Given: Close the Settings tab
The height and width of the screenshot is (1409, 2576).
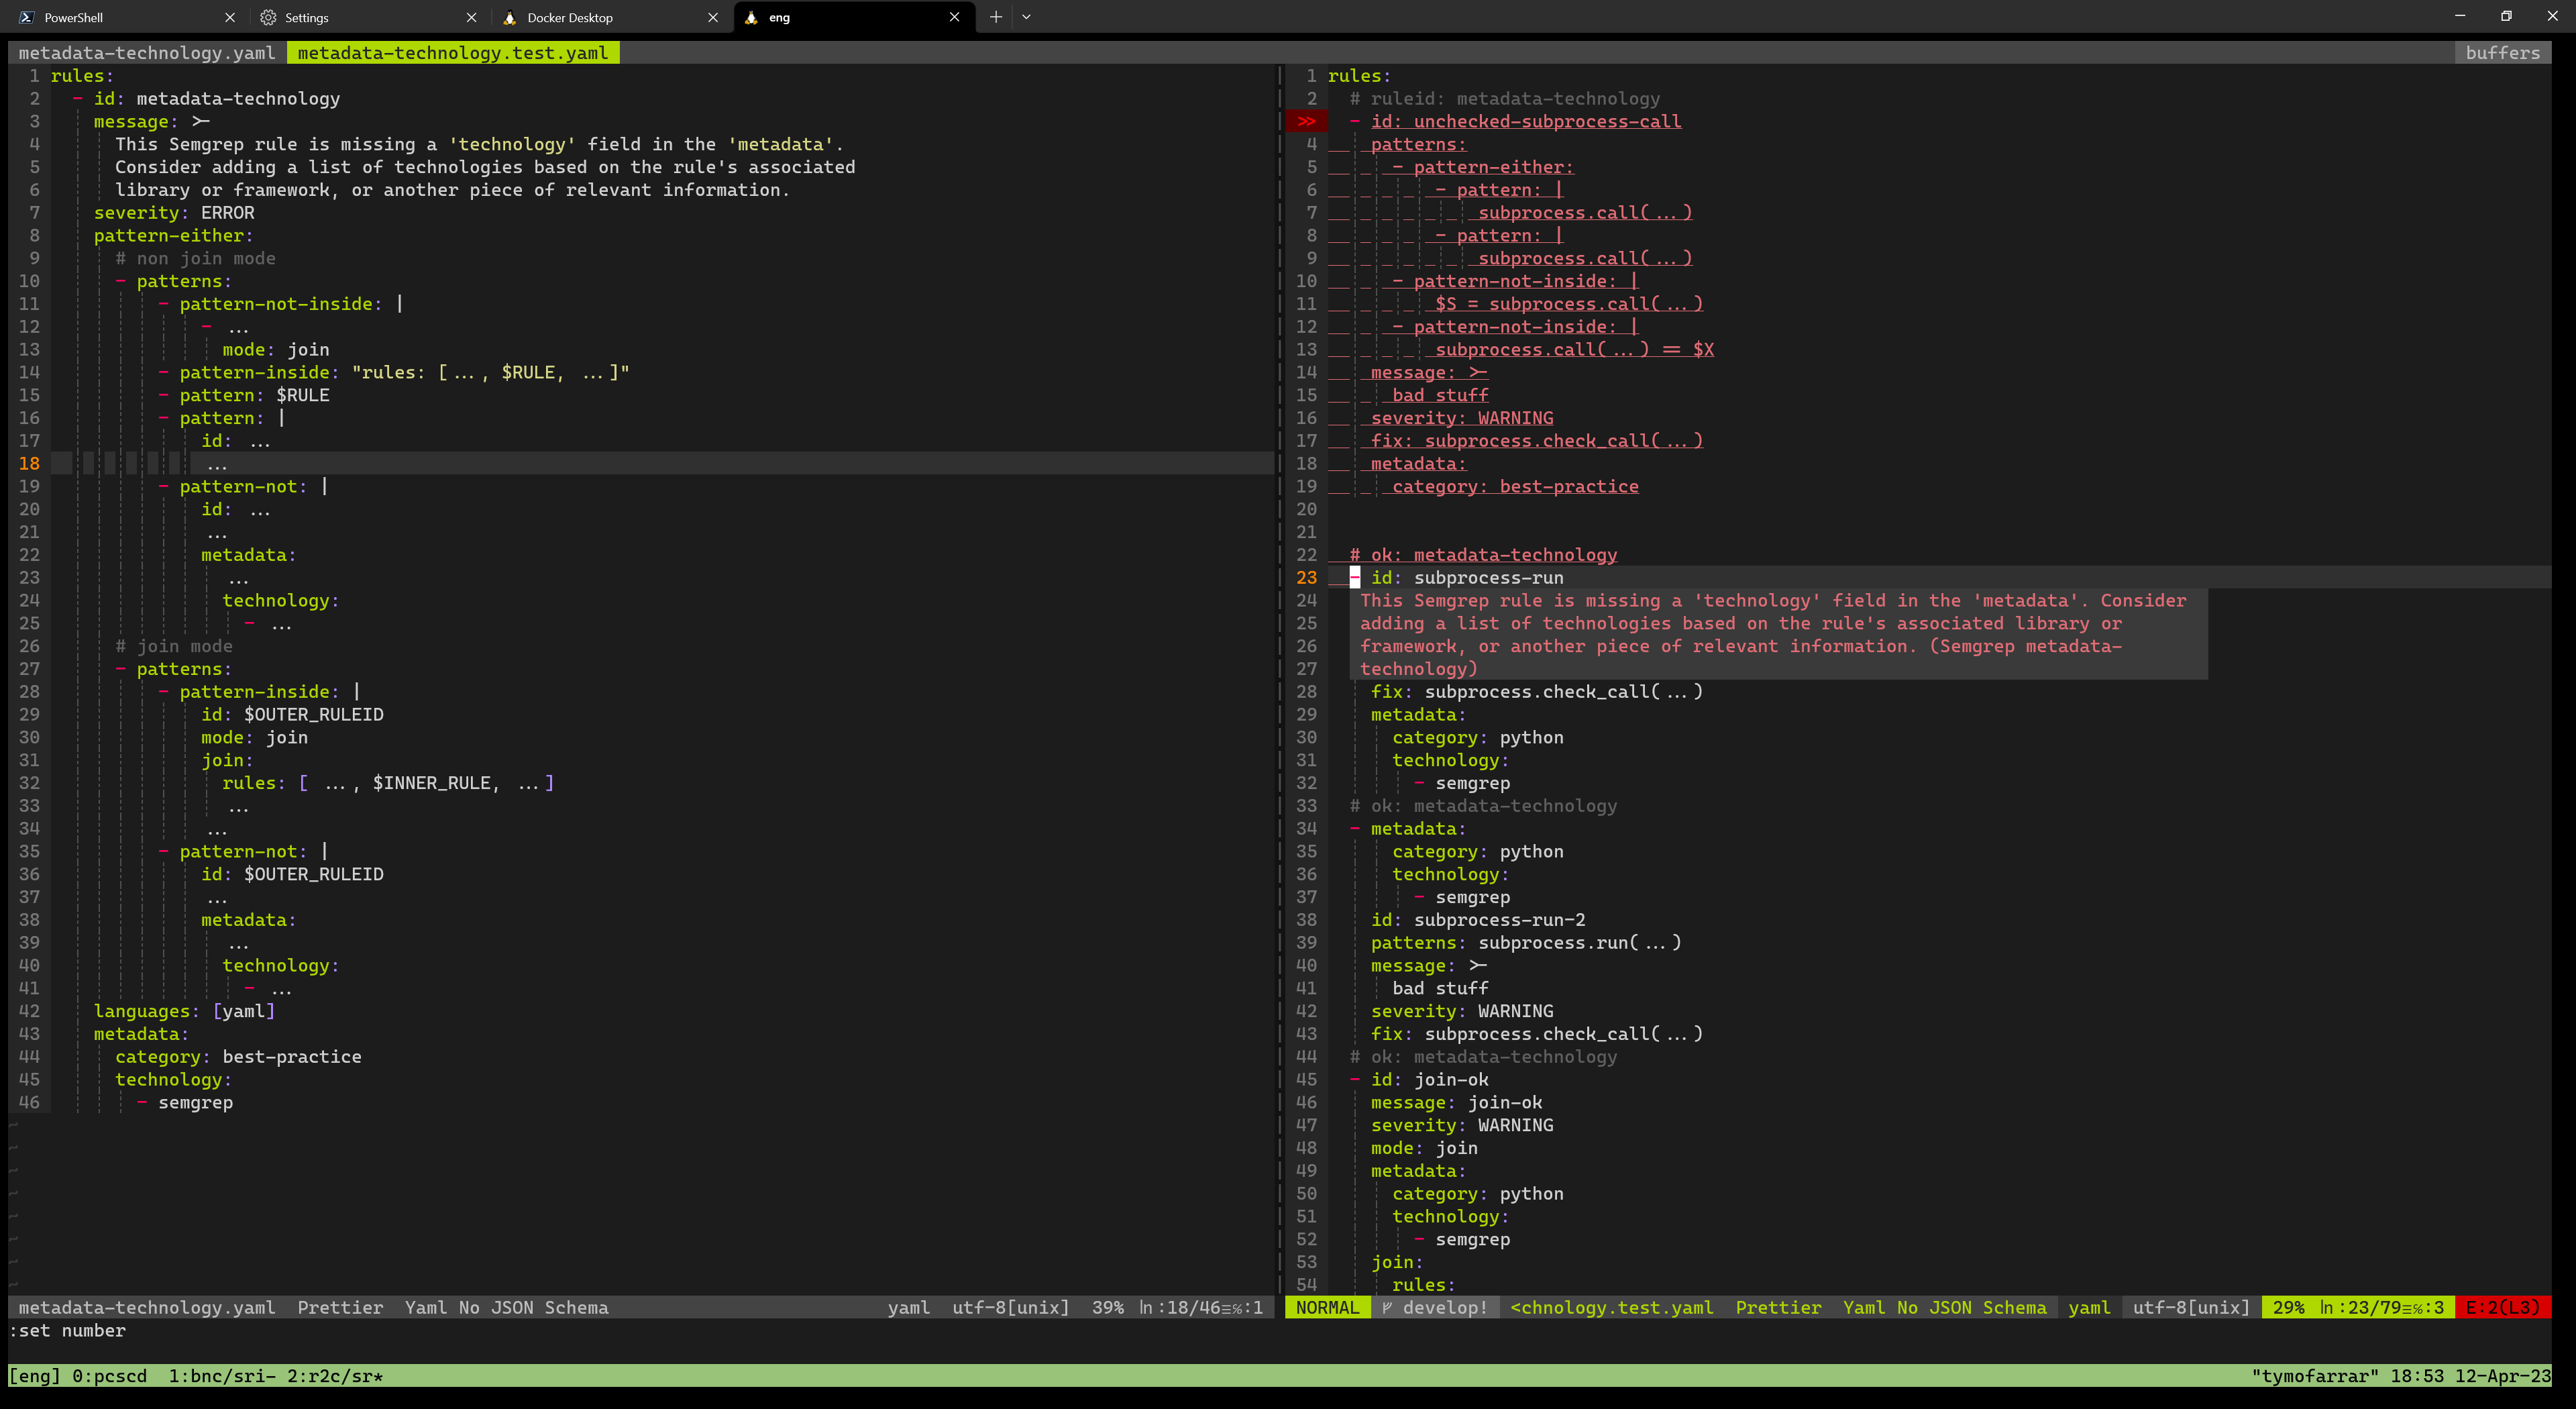Looking at the screenshot, I should pos(472,17).
